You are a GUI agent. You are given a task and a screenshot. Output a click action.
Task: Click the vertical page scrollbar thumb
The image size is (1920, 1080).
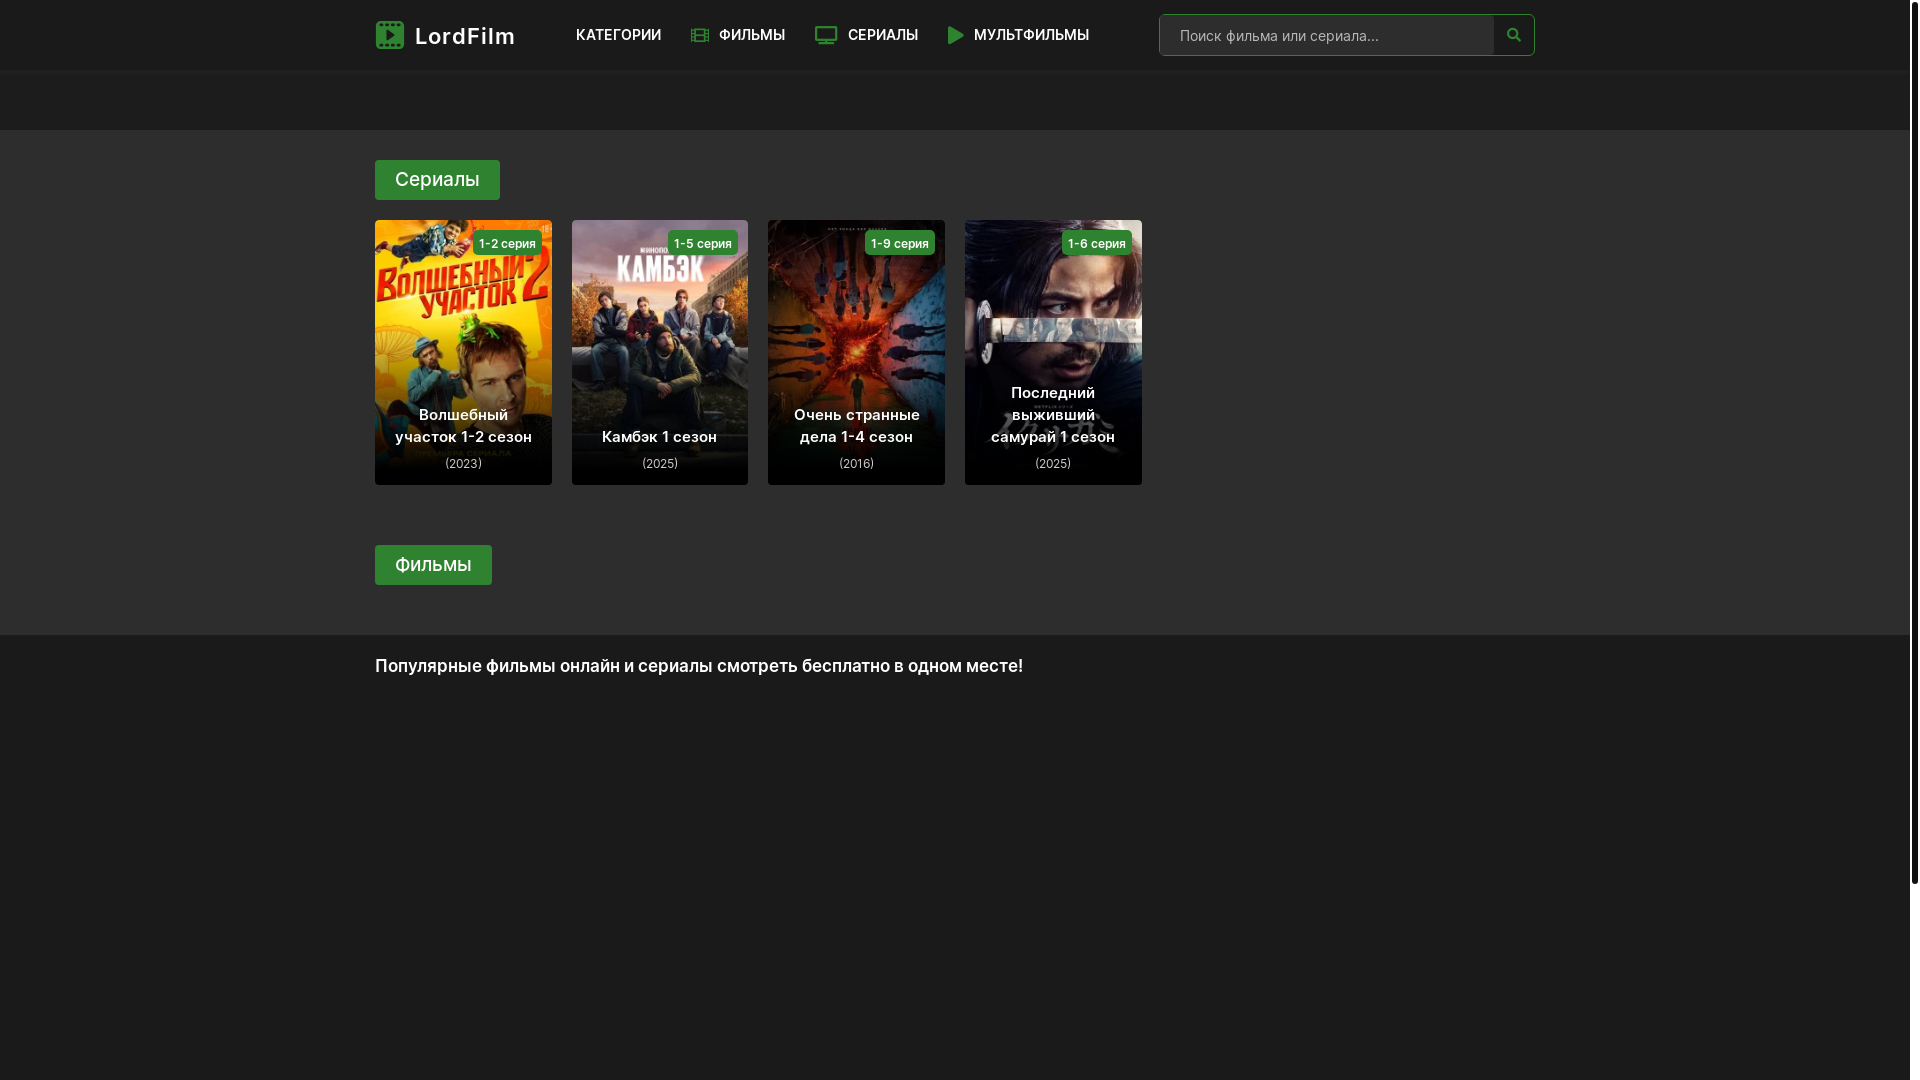tap(1915, 442)
